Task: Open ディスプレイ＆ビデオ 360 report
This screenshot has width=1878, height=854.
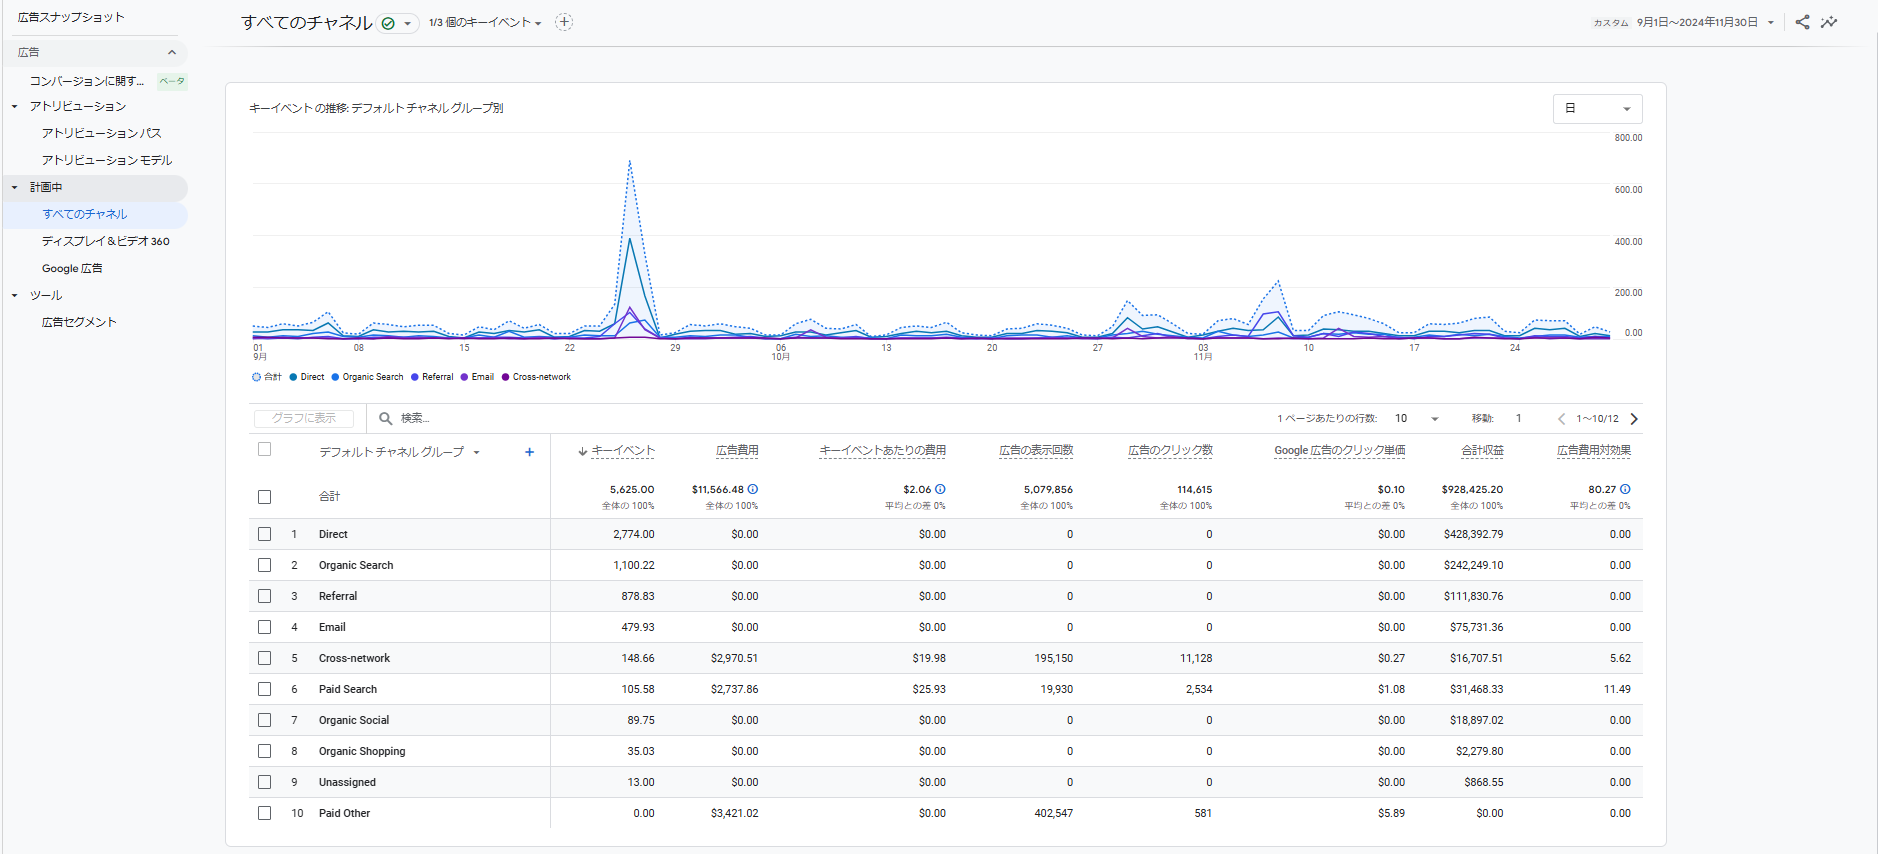Action: tap(106, 241)
